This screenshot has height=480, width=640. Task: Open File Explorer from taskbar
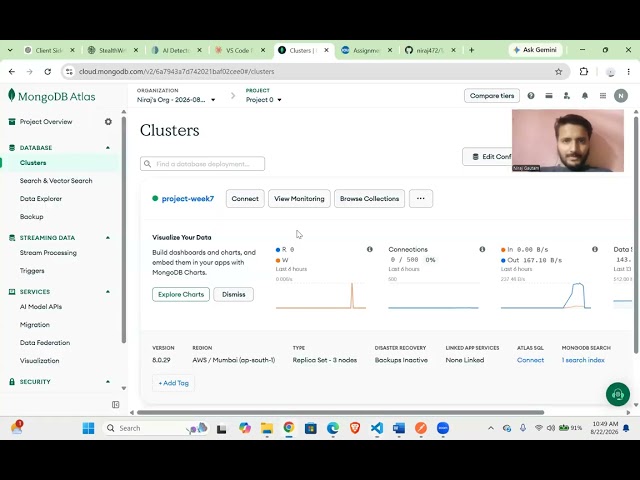click(x=267, y=428)
